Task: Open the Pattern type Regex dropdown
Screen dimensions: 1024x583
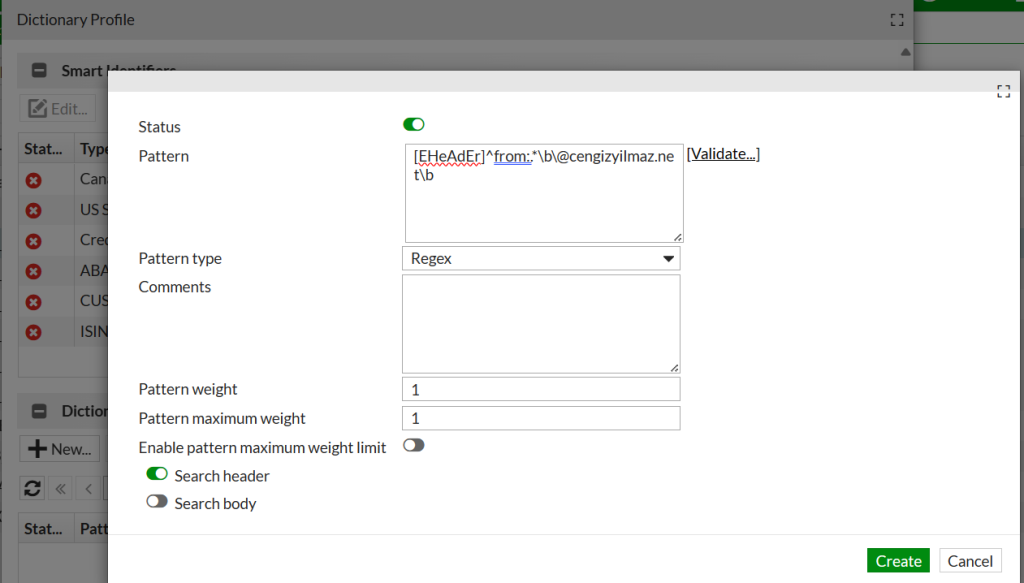Action: [540, 259]
